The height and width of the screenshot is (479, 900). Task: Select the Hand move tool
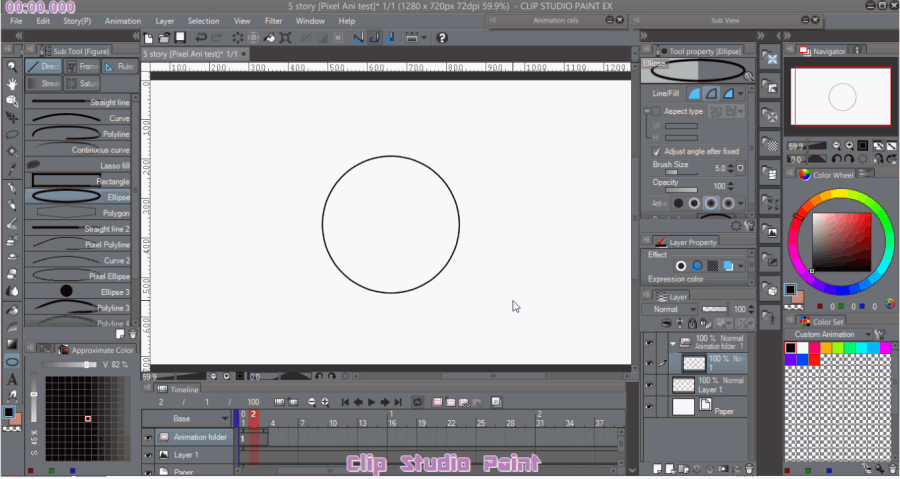tap(12, 83)
